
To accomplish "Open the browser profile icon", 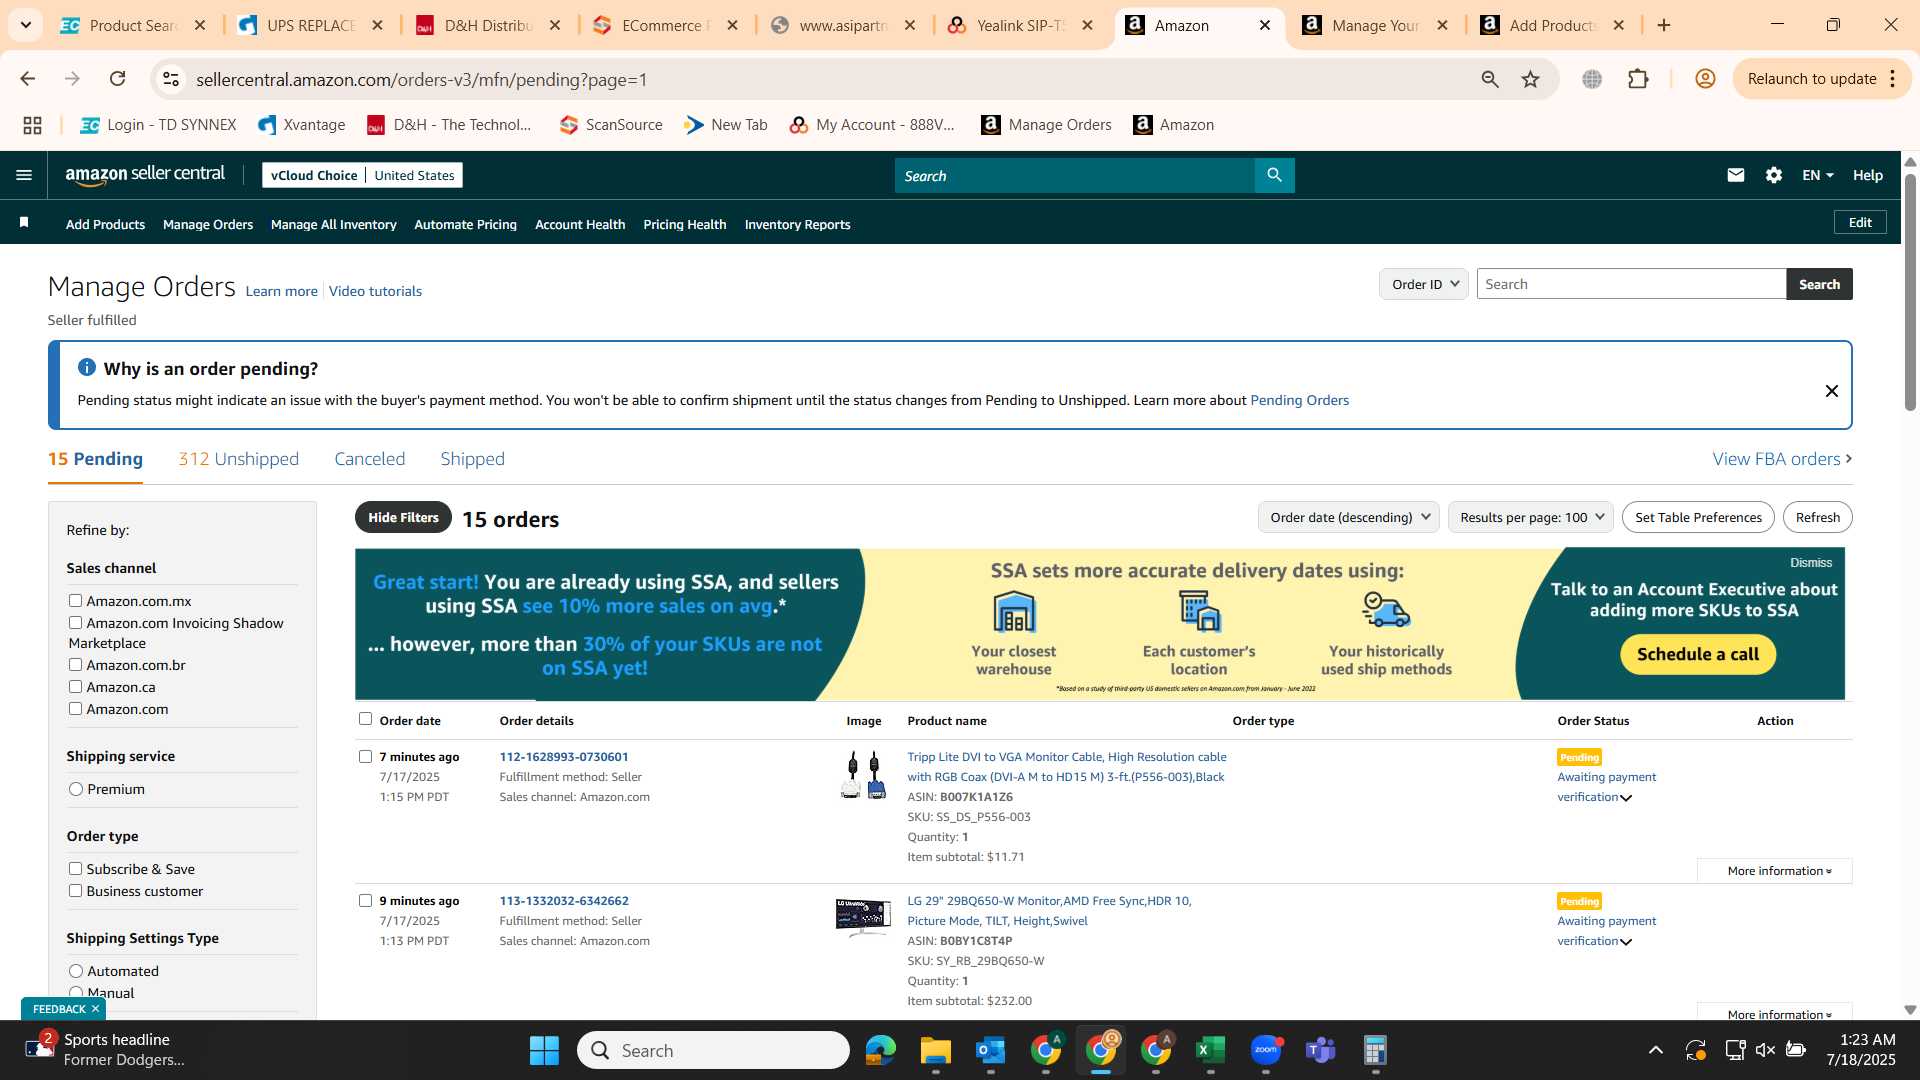I will [1706, 79].
